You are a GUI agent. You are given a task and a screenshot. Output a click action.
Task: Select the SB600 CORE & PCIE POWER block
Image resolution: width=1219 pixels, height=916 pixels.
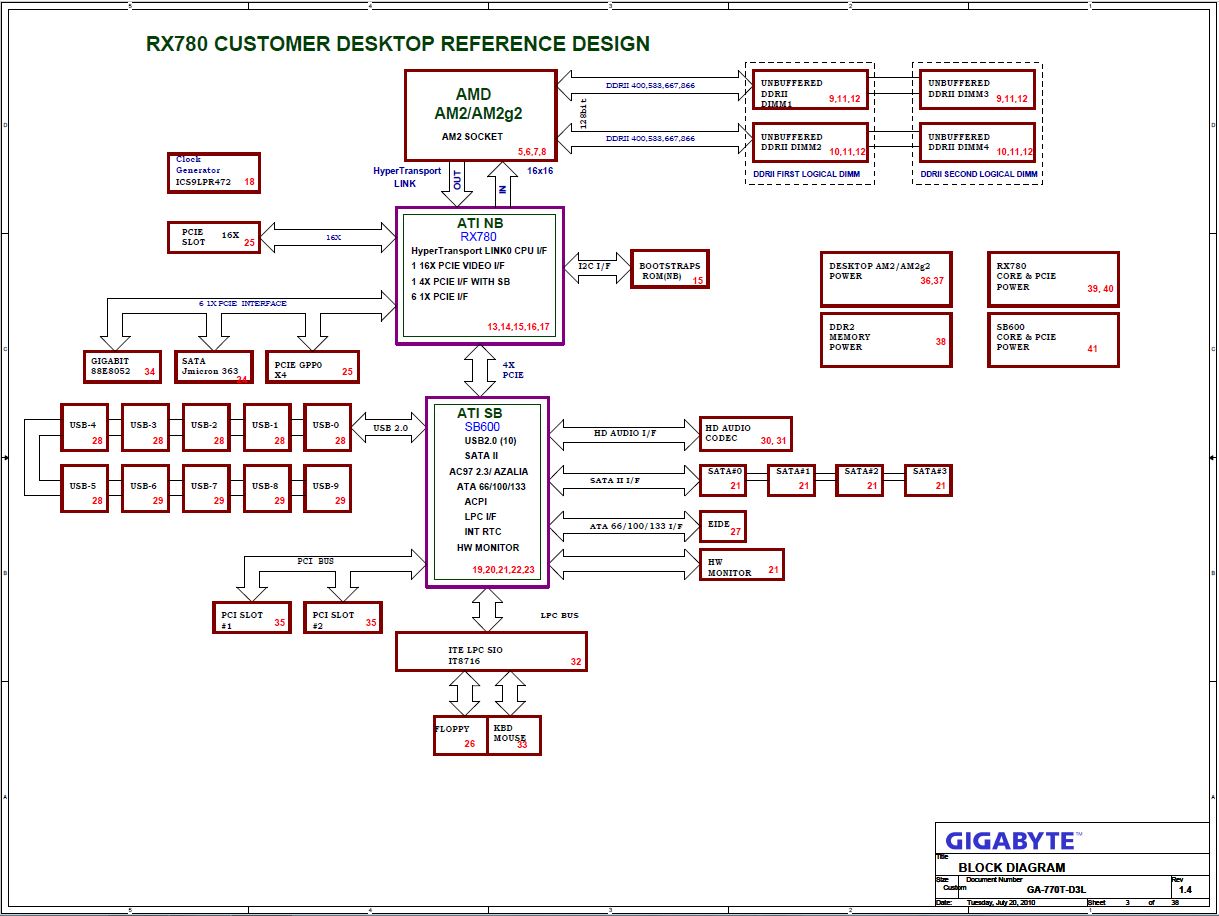[1053, 340]
